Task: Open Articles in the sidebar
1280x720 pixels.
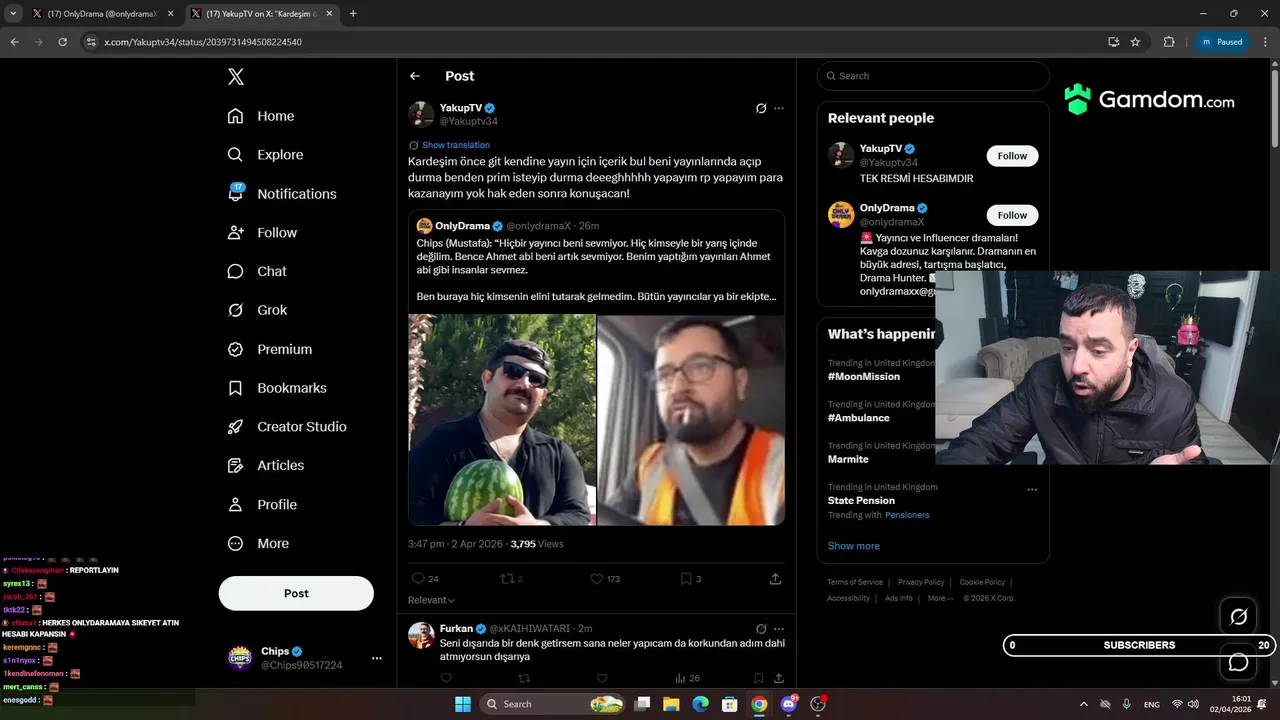Action: pyautogui.click(x=266, y=465)
